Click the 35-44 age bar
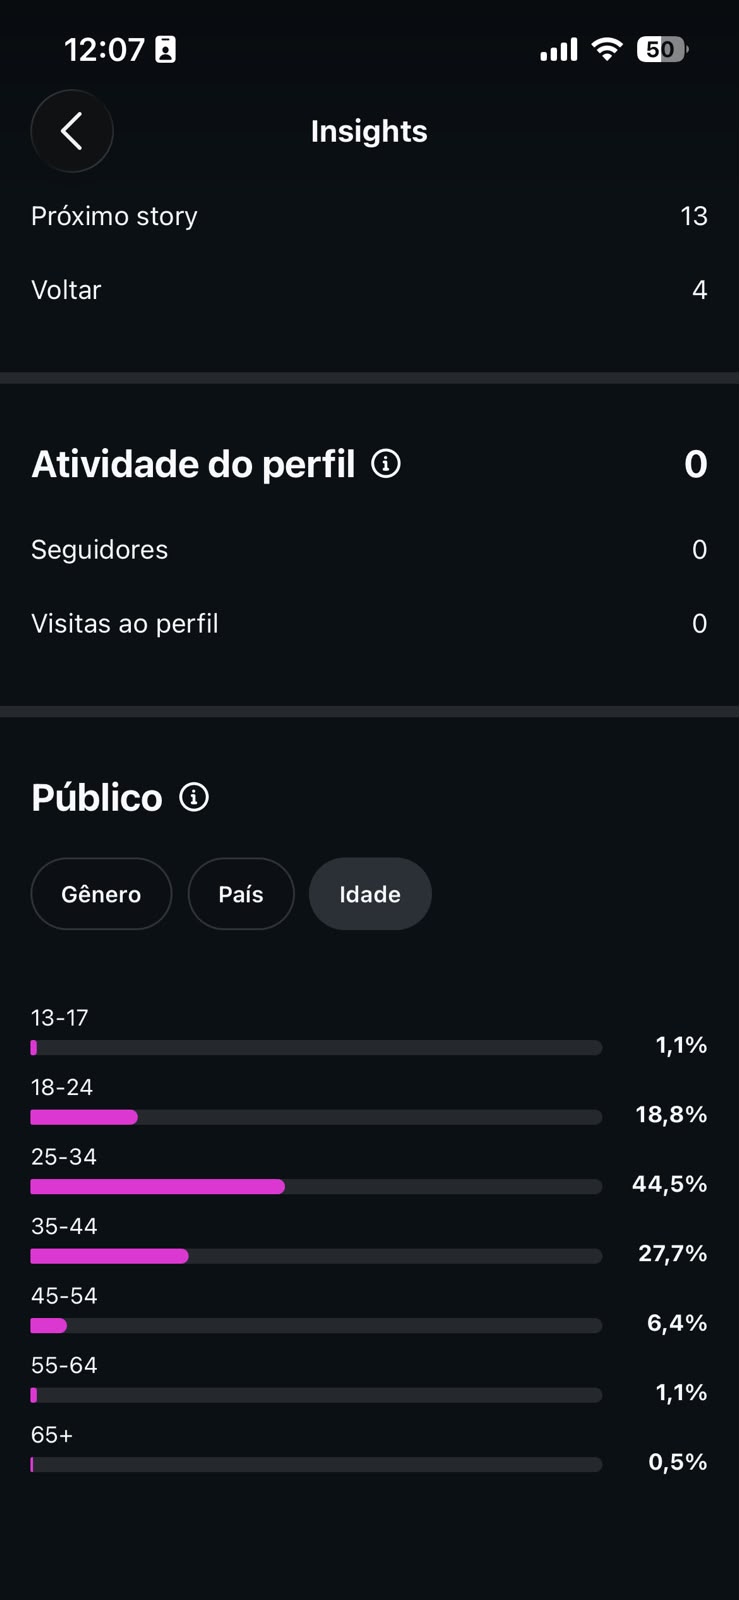The width and height of the screenshot is (739, 1600). (x=316, y=1256)
